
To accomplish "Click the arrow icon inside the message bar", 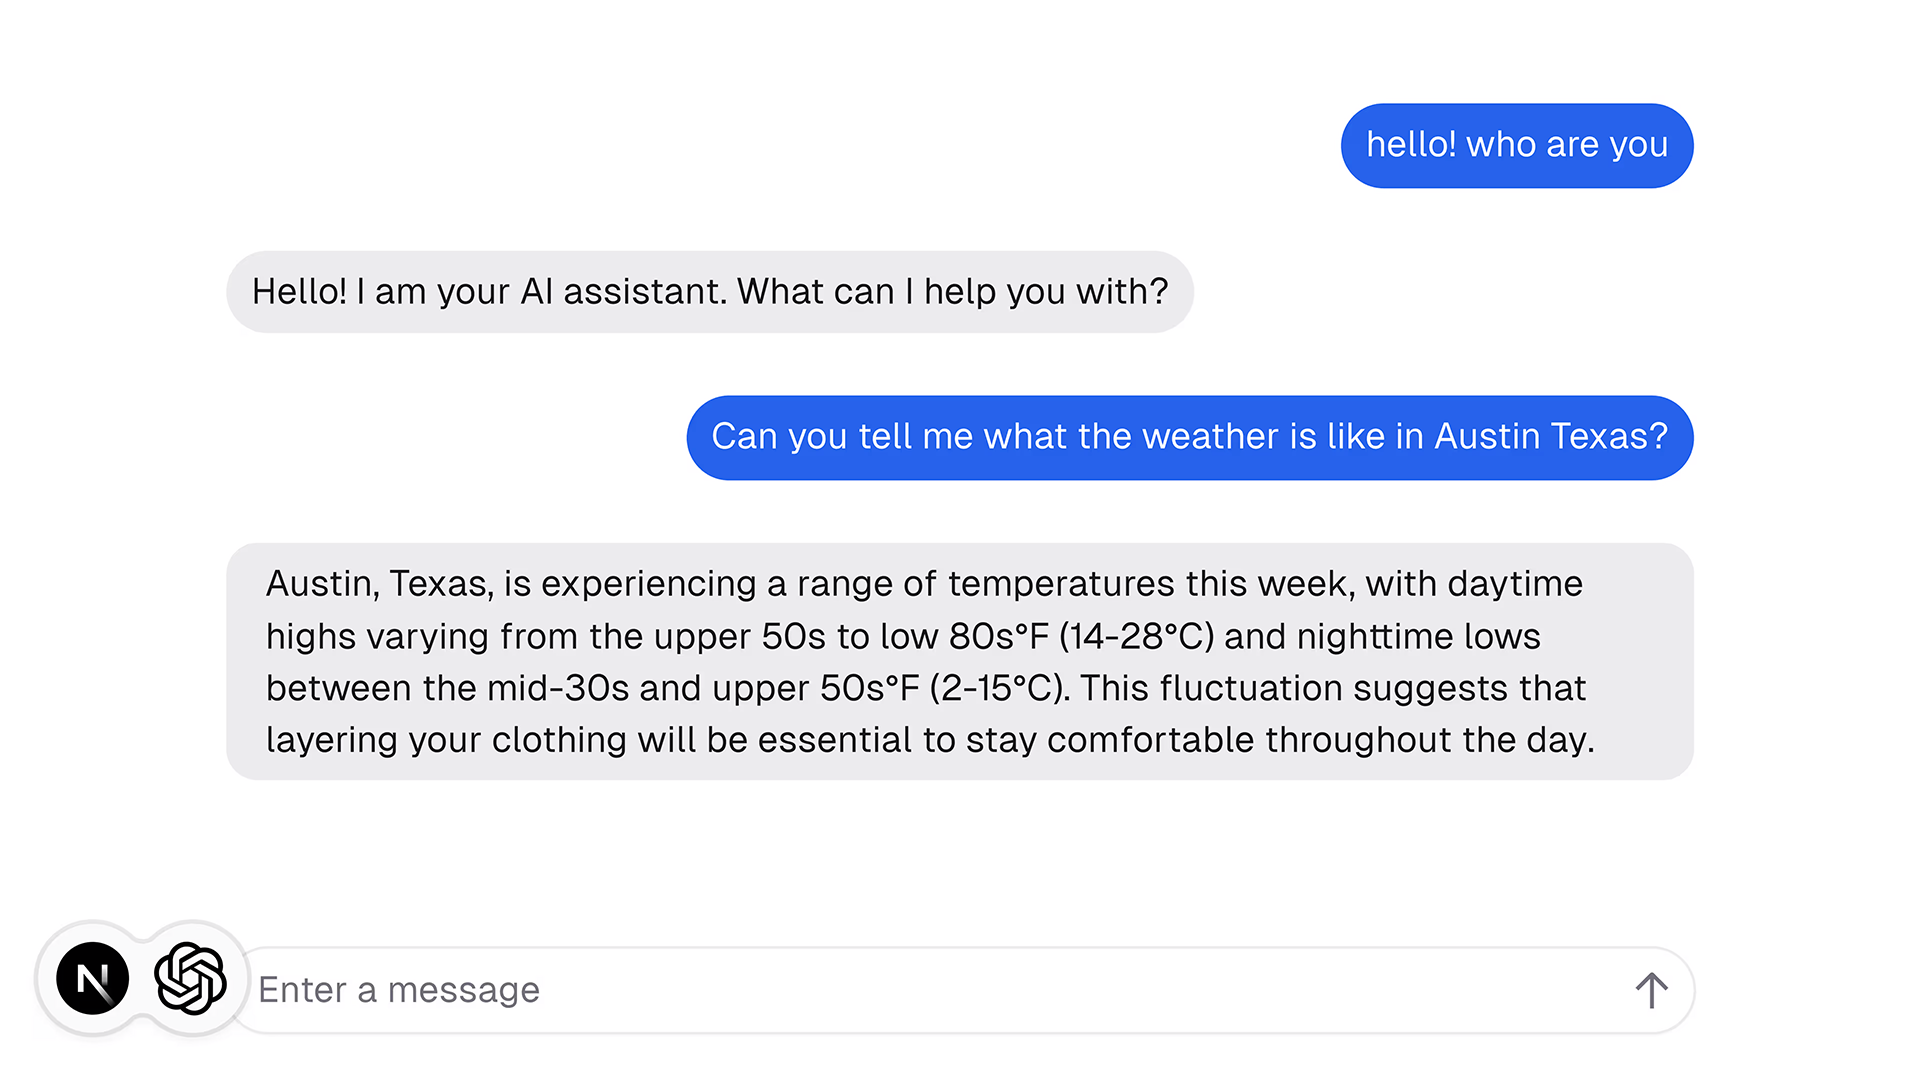I will (1652, 989).
